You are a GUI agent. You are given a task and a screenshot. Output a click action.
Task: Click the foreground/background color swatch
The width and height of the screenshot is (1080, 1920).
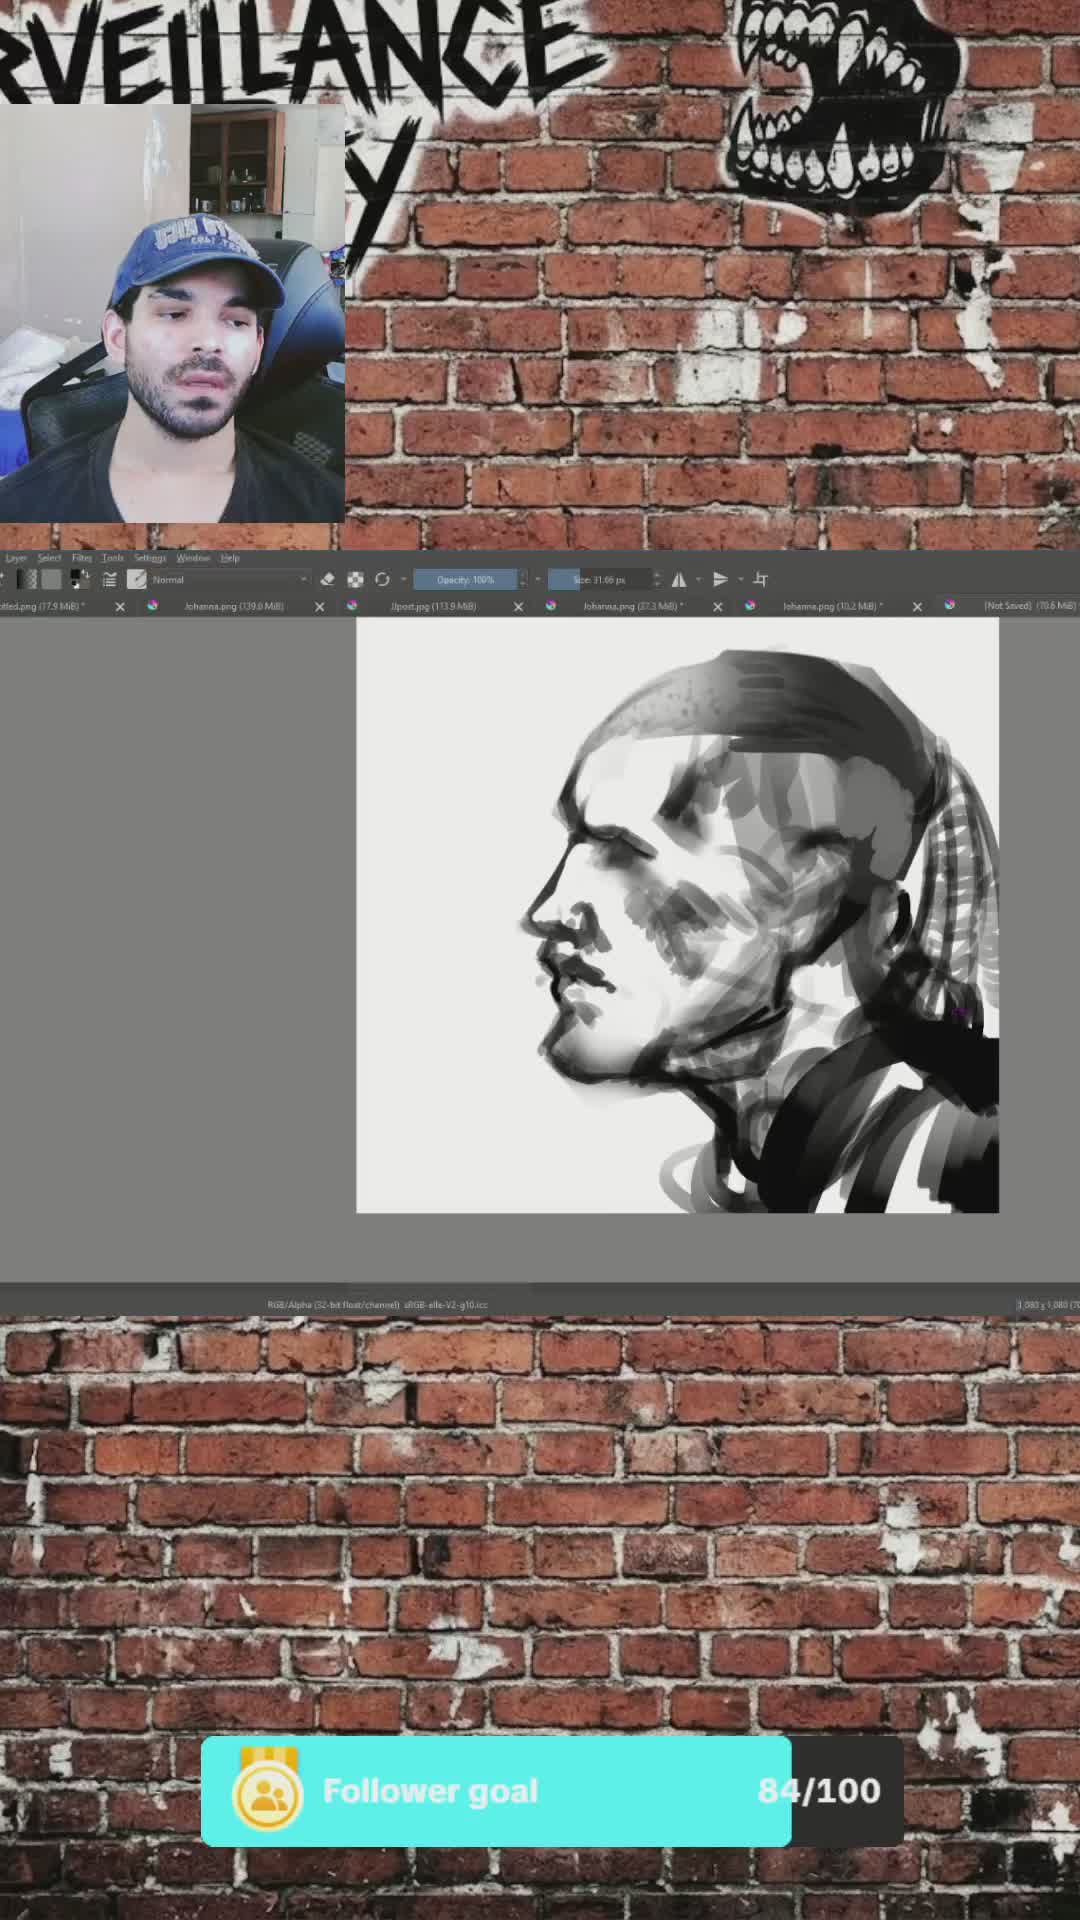[x=80, y=579]
